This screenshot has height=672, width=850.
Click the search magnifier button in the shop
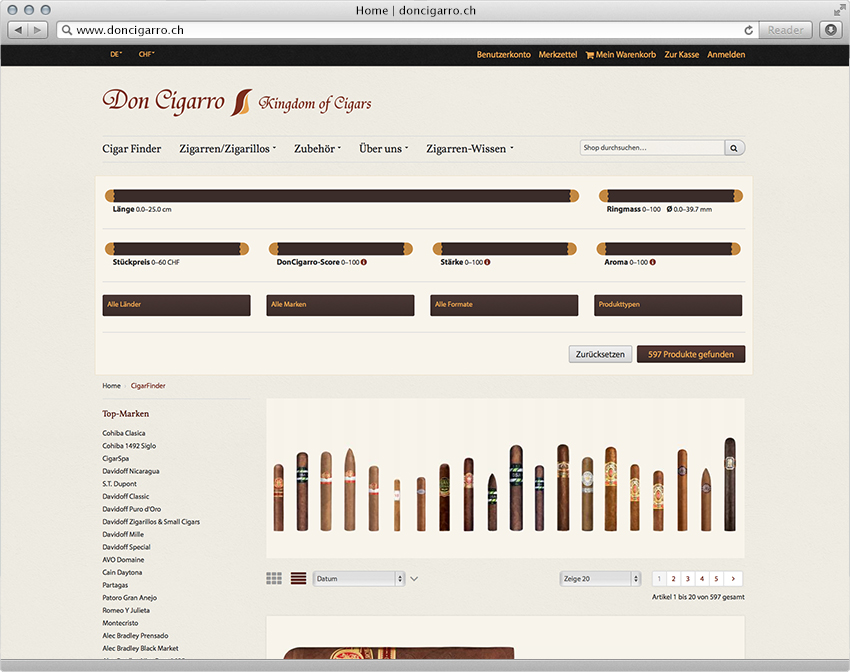click(734, 148)
